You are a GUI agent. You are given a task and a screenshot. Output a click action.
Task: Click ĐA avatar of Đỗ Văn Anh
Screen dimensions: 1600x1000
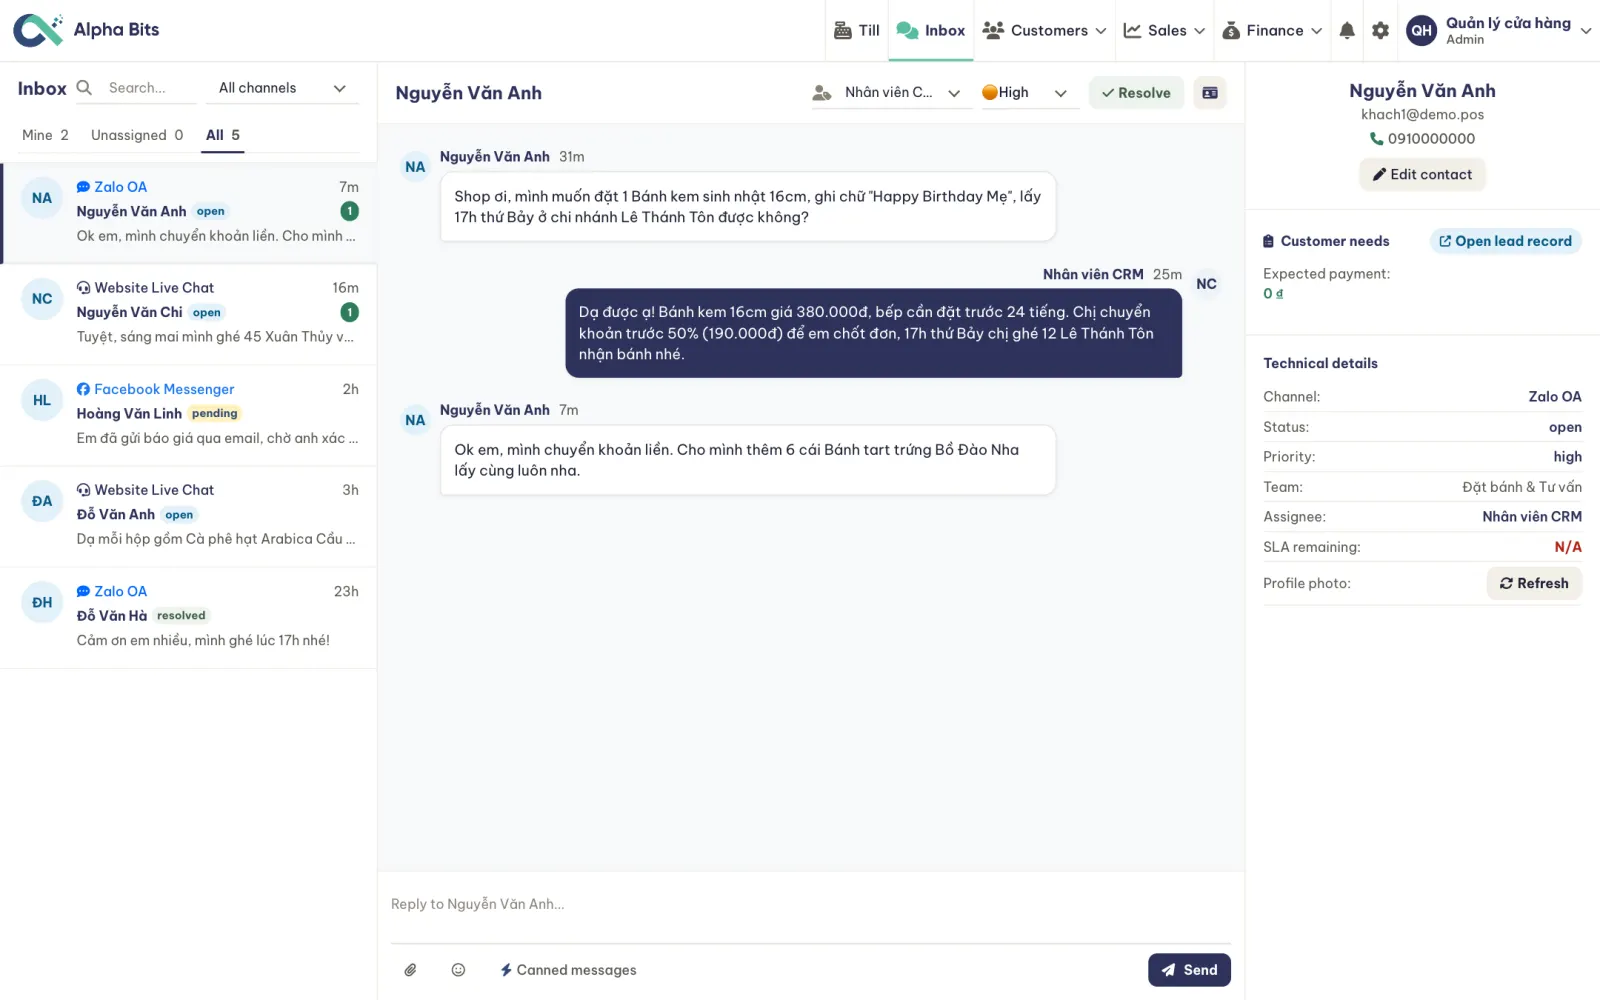(42, 501)
